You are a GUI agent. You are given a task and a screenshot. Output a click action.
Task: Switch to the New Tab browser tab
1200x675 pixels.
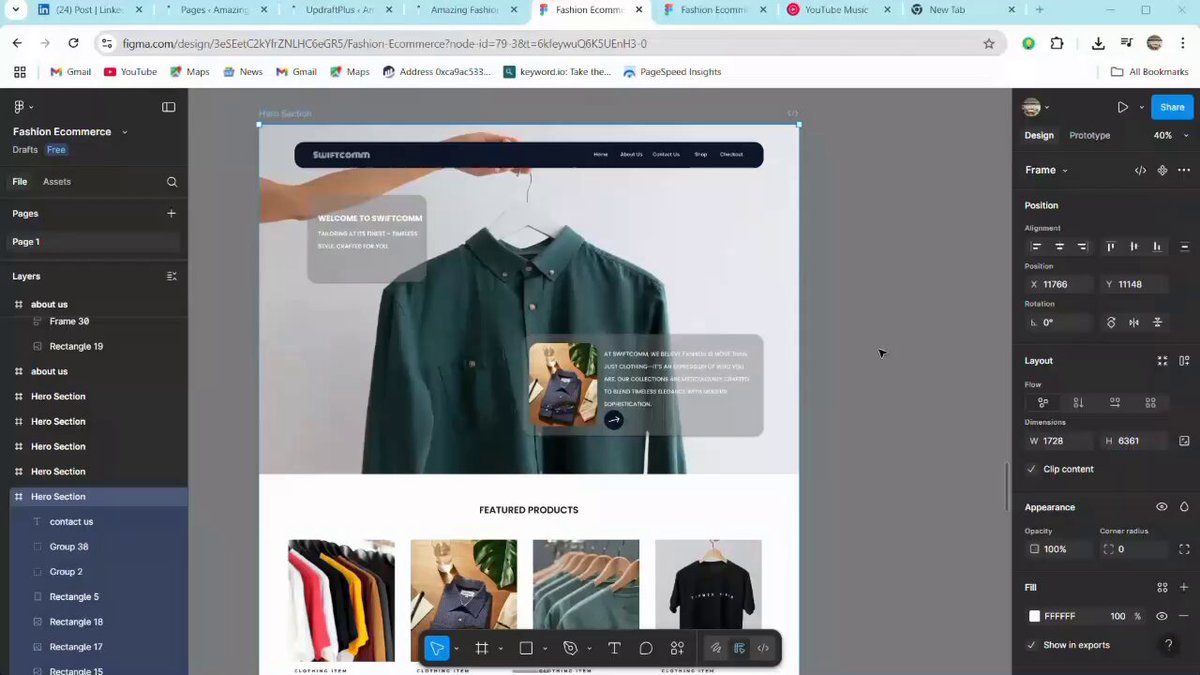[x=963, y=10]
